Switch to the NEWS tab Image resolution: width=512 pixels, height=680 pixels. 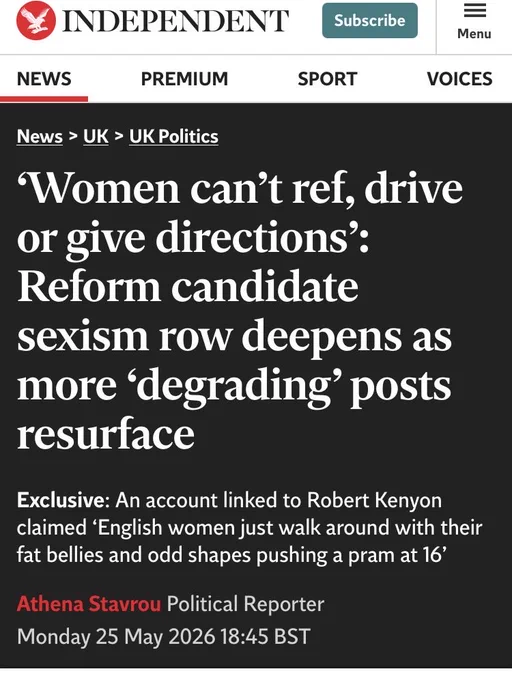[x=44, y=79]
